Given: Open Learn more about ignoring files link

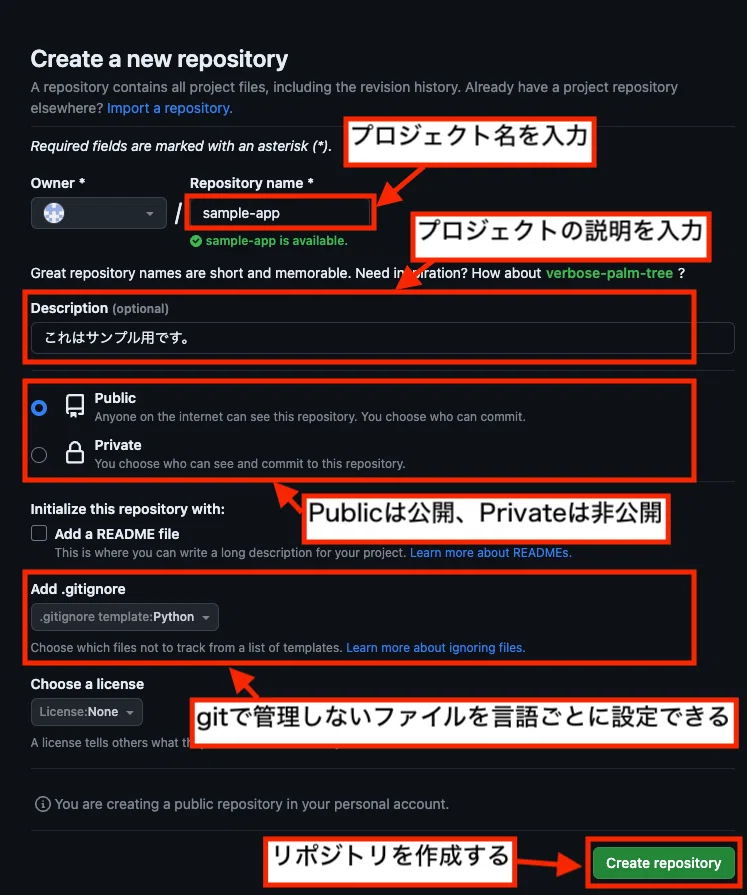Looking at the screenshot, I should [x=435, y=648].
